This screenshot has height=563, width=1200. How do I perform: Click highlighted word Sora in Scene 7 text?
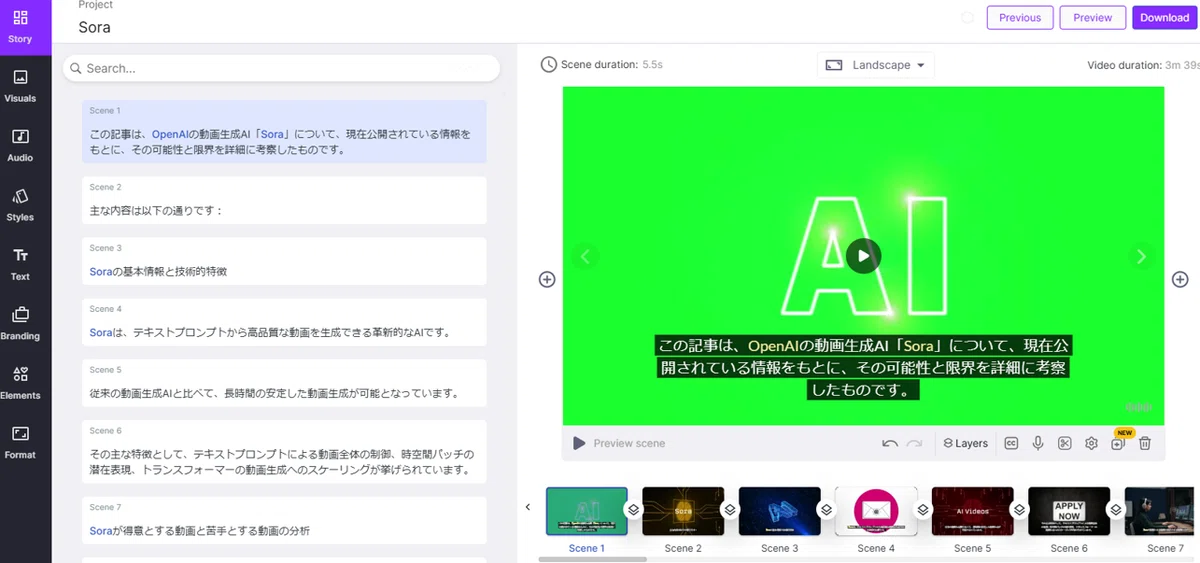click(x=100, y=531)
